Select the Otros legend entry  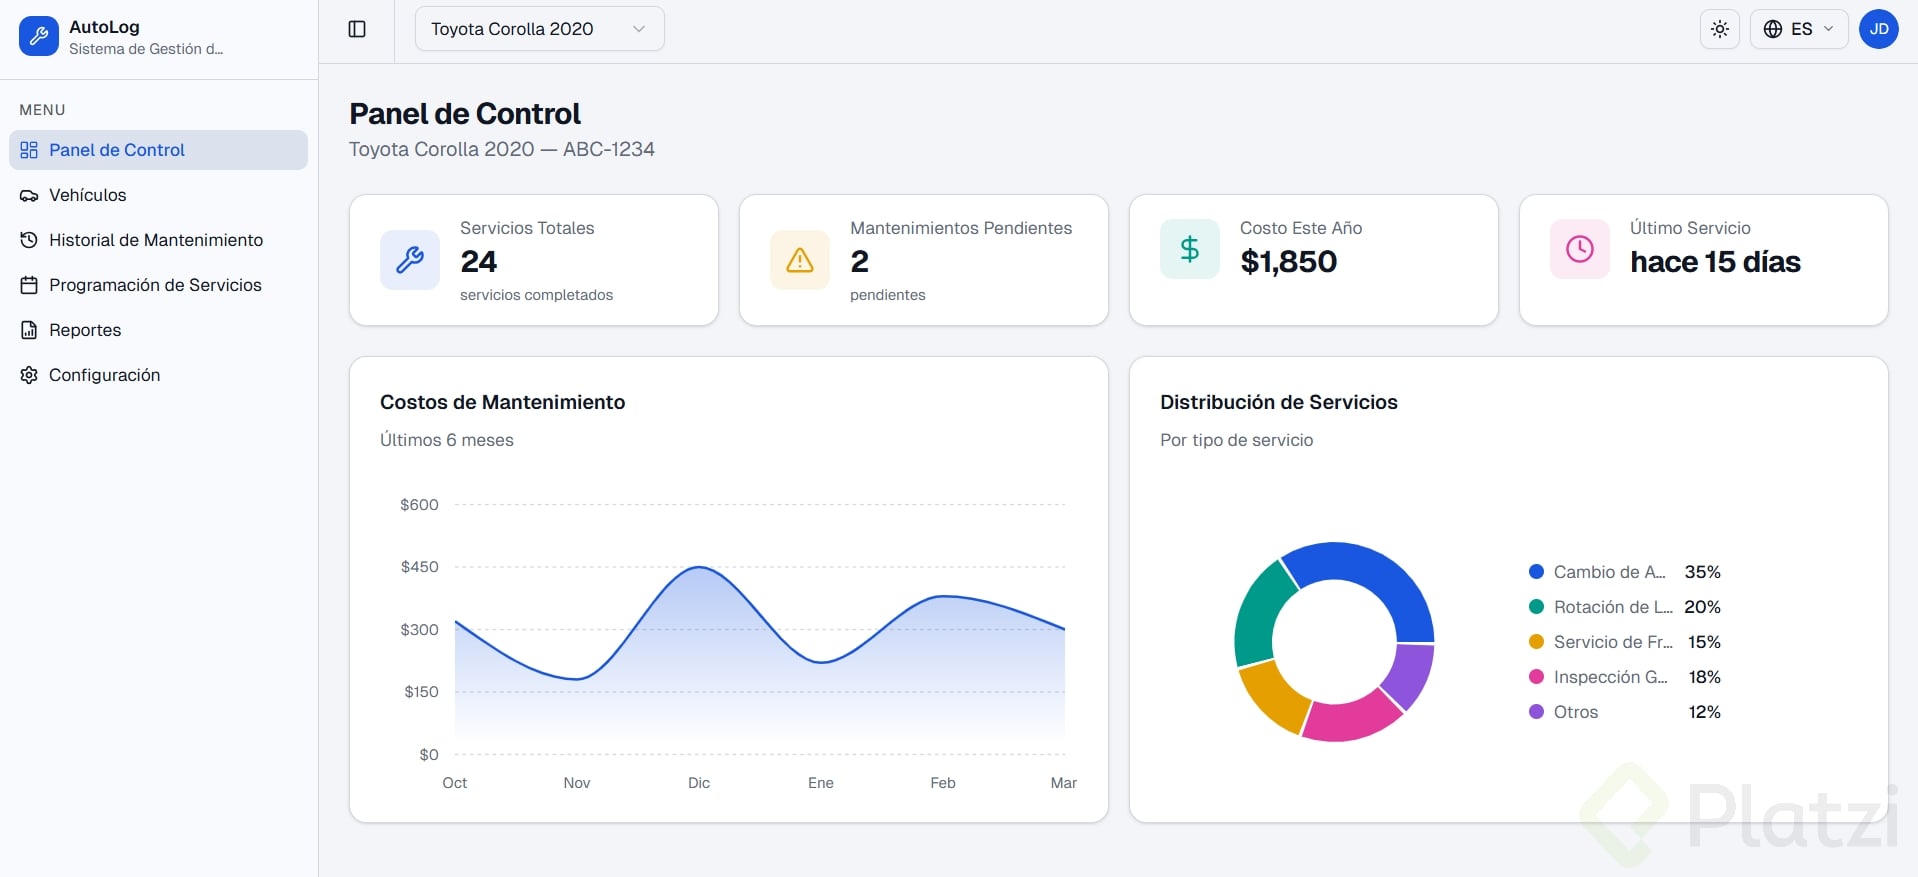click(1576, 712)
